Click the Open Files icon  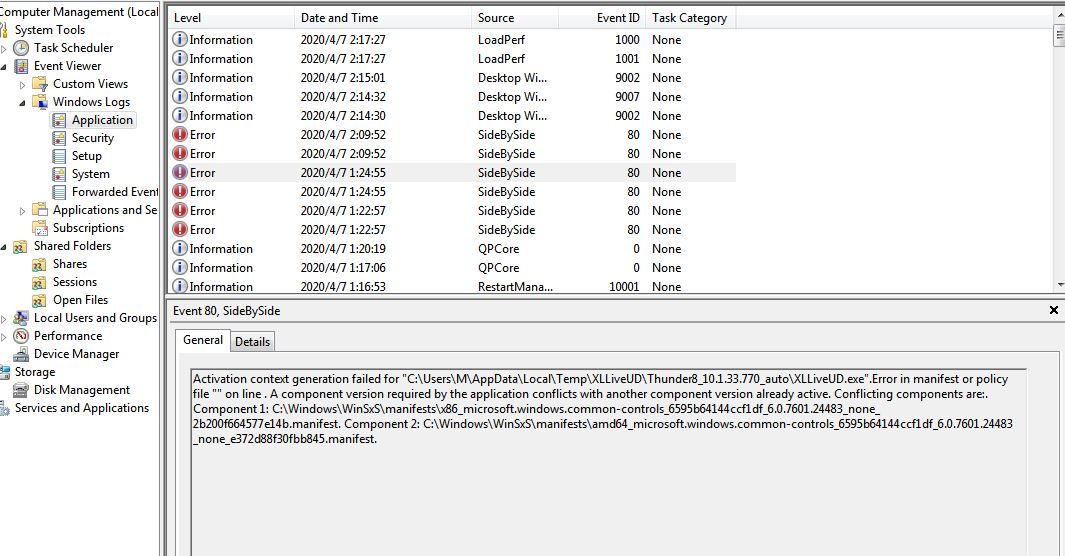pos(40,300)
